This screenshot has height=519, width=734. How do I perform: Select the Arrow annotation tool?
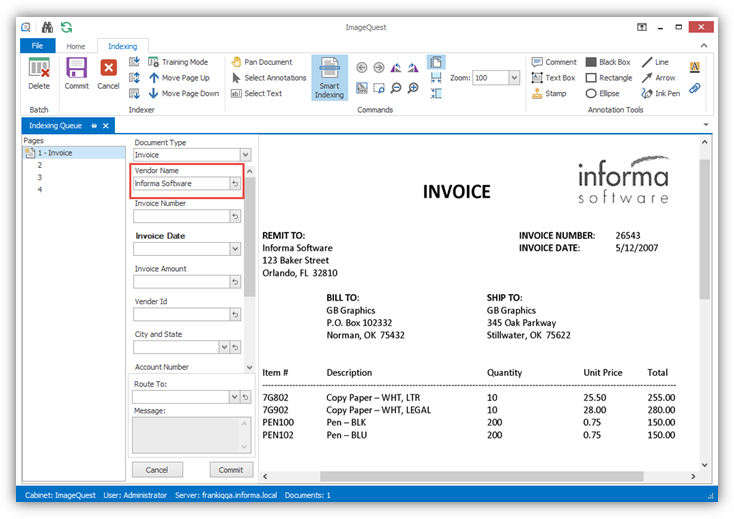[659, 78]
